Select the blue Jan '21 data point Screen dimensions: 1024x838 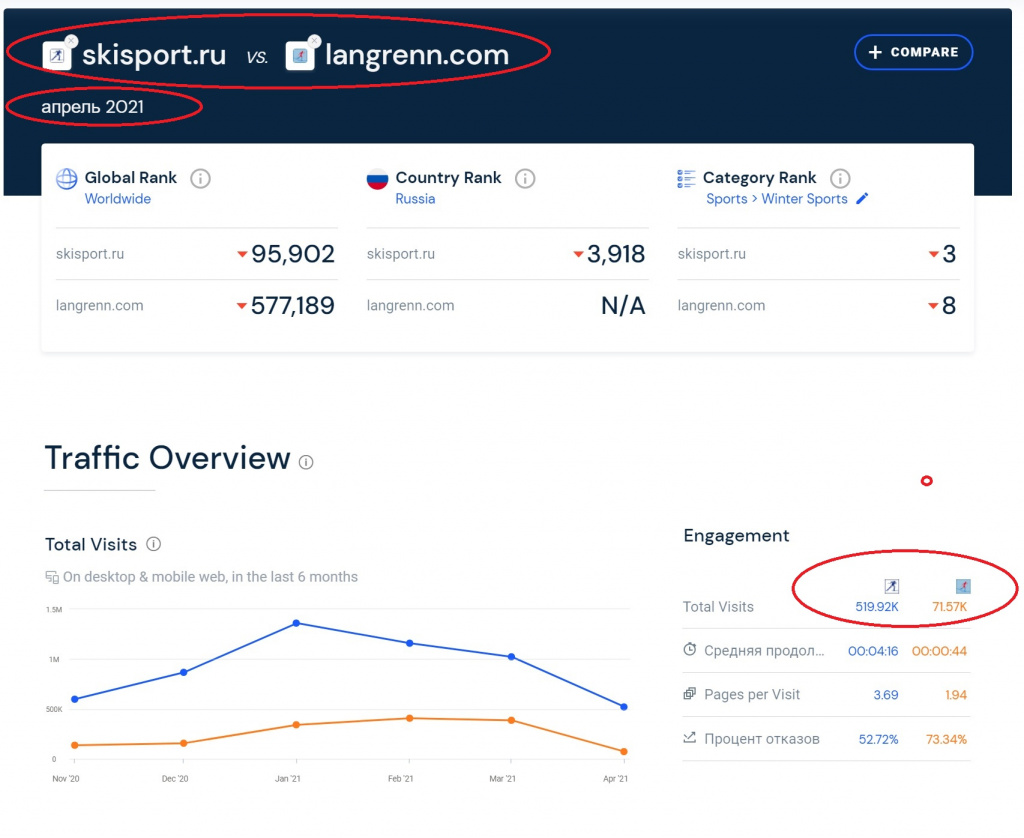pyautogui.click(x=296, y=623)
